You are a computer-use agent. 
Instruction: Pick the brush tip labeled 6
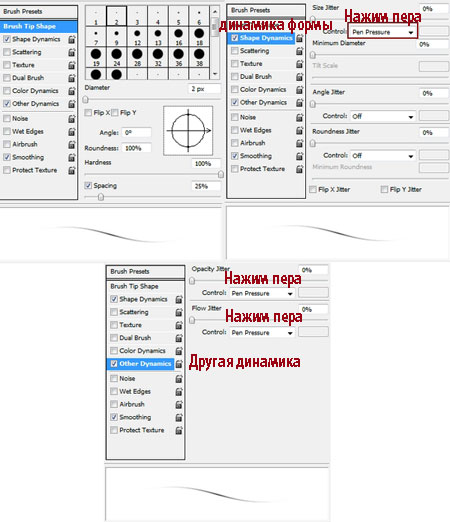click(x=199, y=17)
